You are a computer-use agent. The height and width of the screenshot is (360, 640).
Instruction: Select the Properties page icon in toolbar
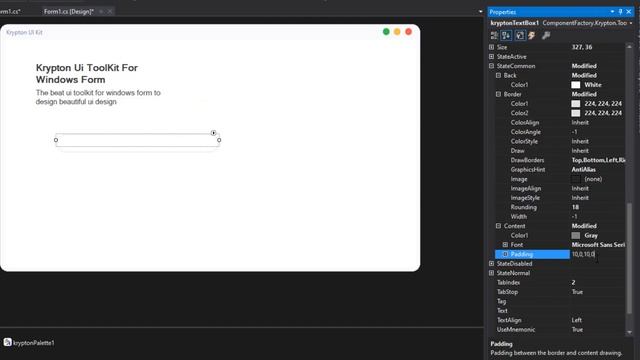pos(520,36)
